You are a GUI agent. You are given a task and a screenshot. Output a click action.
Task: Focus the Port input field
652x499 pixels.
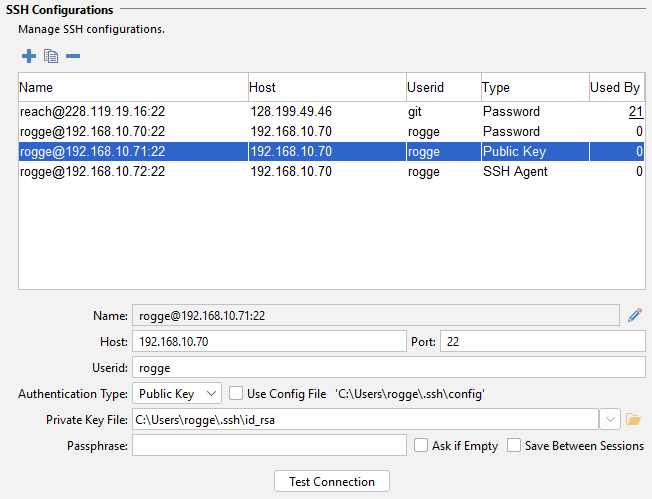[543, 341]
